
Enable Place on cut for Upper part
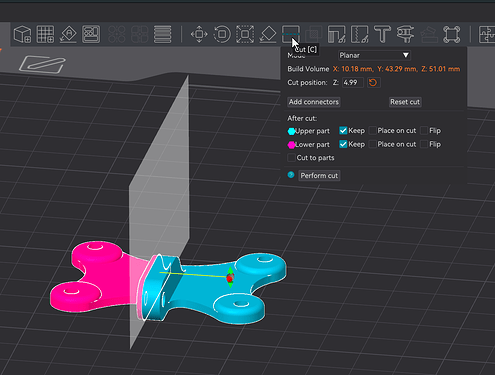pos(373,130)
